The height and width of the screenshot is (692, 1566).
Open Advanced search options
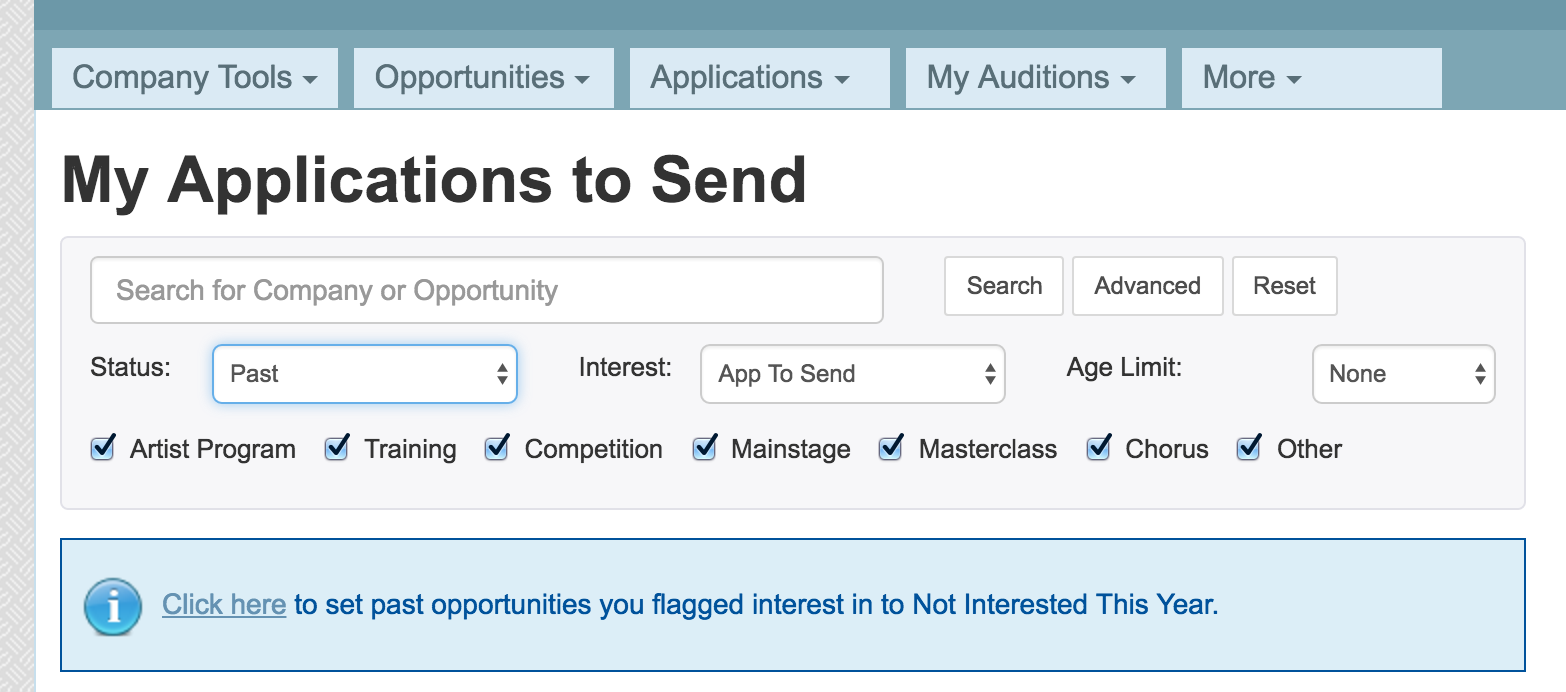pos(1147,286)
